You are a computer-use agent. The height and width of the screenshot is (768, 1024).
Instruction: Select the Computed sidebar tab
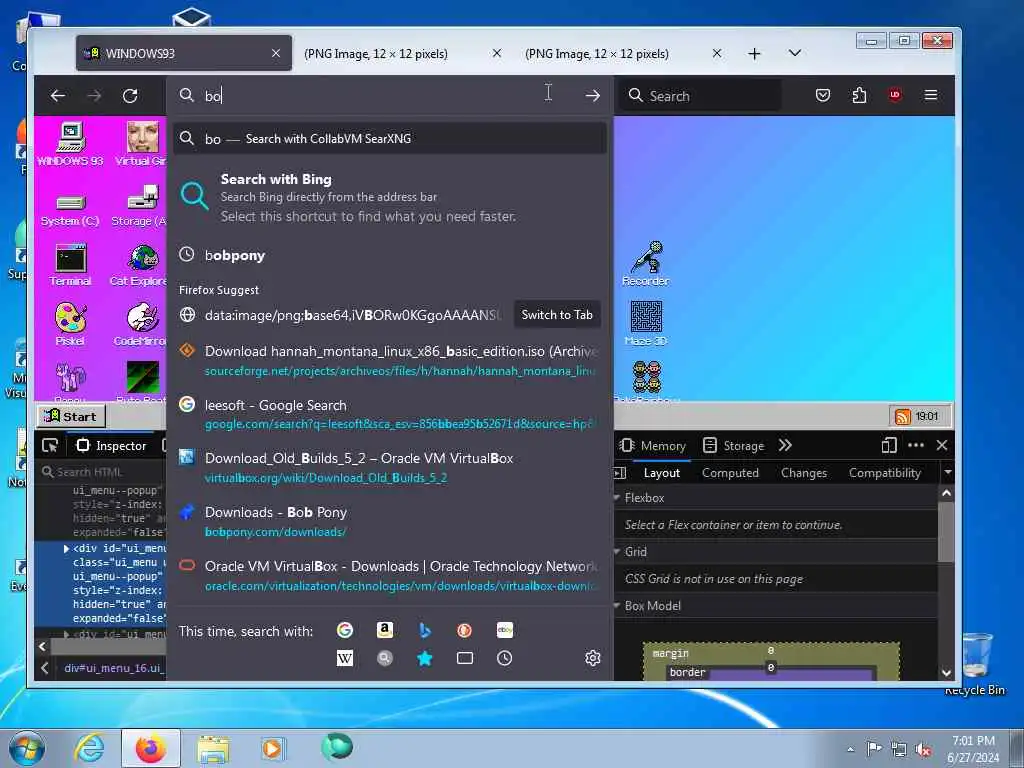click(x=730, y=473)
